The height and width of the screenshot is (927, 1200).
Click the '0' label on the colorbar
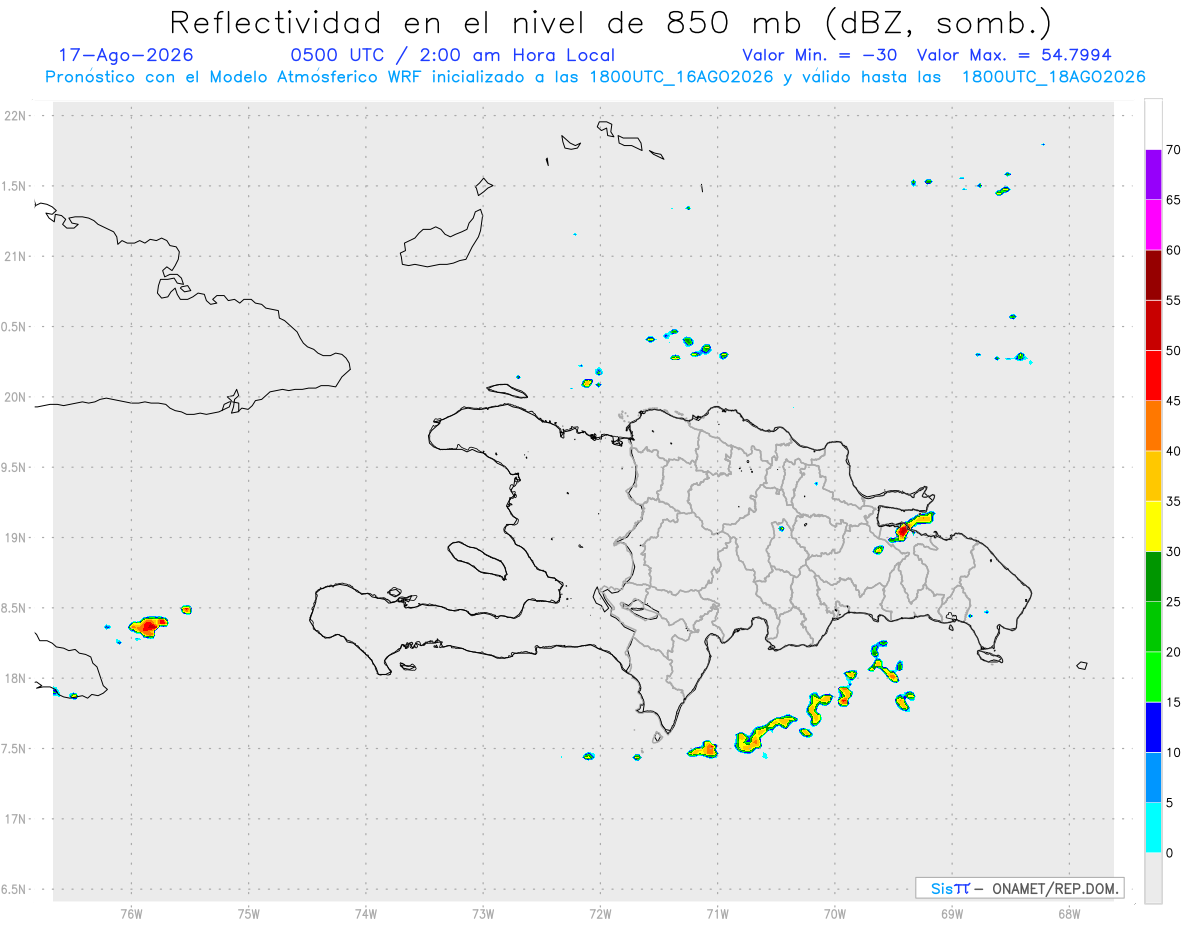point(1169,853)
